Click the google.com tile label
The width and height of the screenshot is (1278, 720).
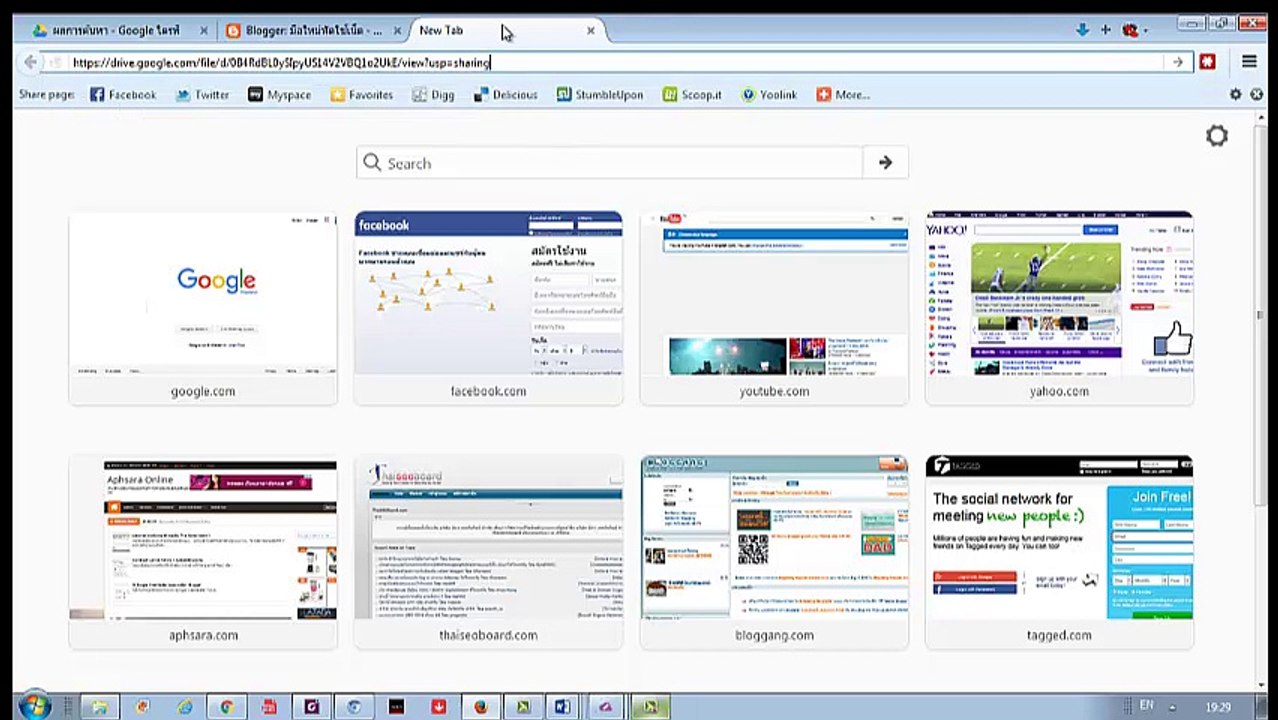tap(203, 391)
